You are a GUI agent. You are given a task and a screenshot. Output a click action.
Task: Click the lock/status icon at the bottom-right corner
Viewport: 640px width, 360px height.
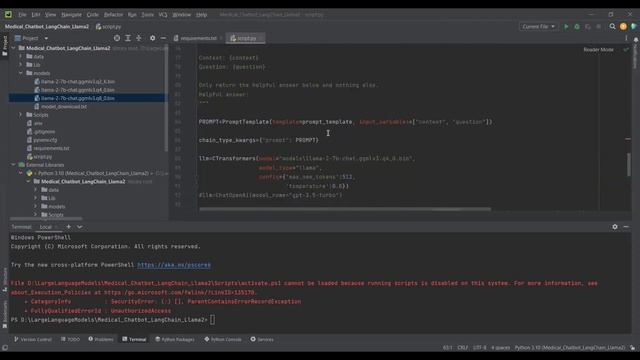(632, 348)
